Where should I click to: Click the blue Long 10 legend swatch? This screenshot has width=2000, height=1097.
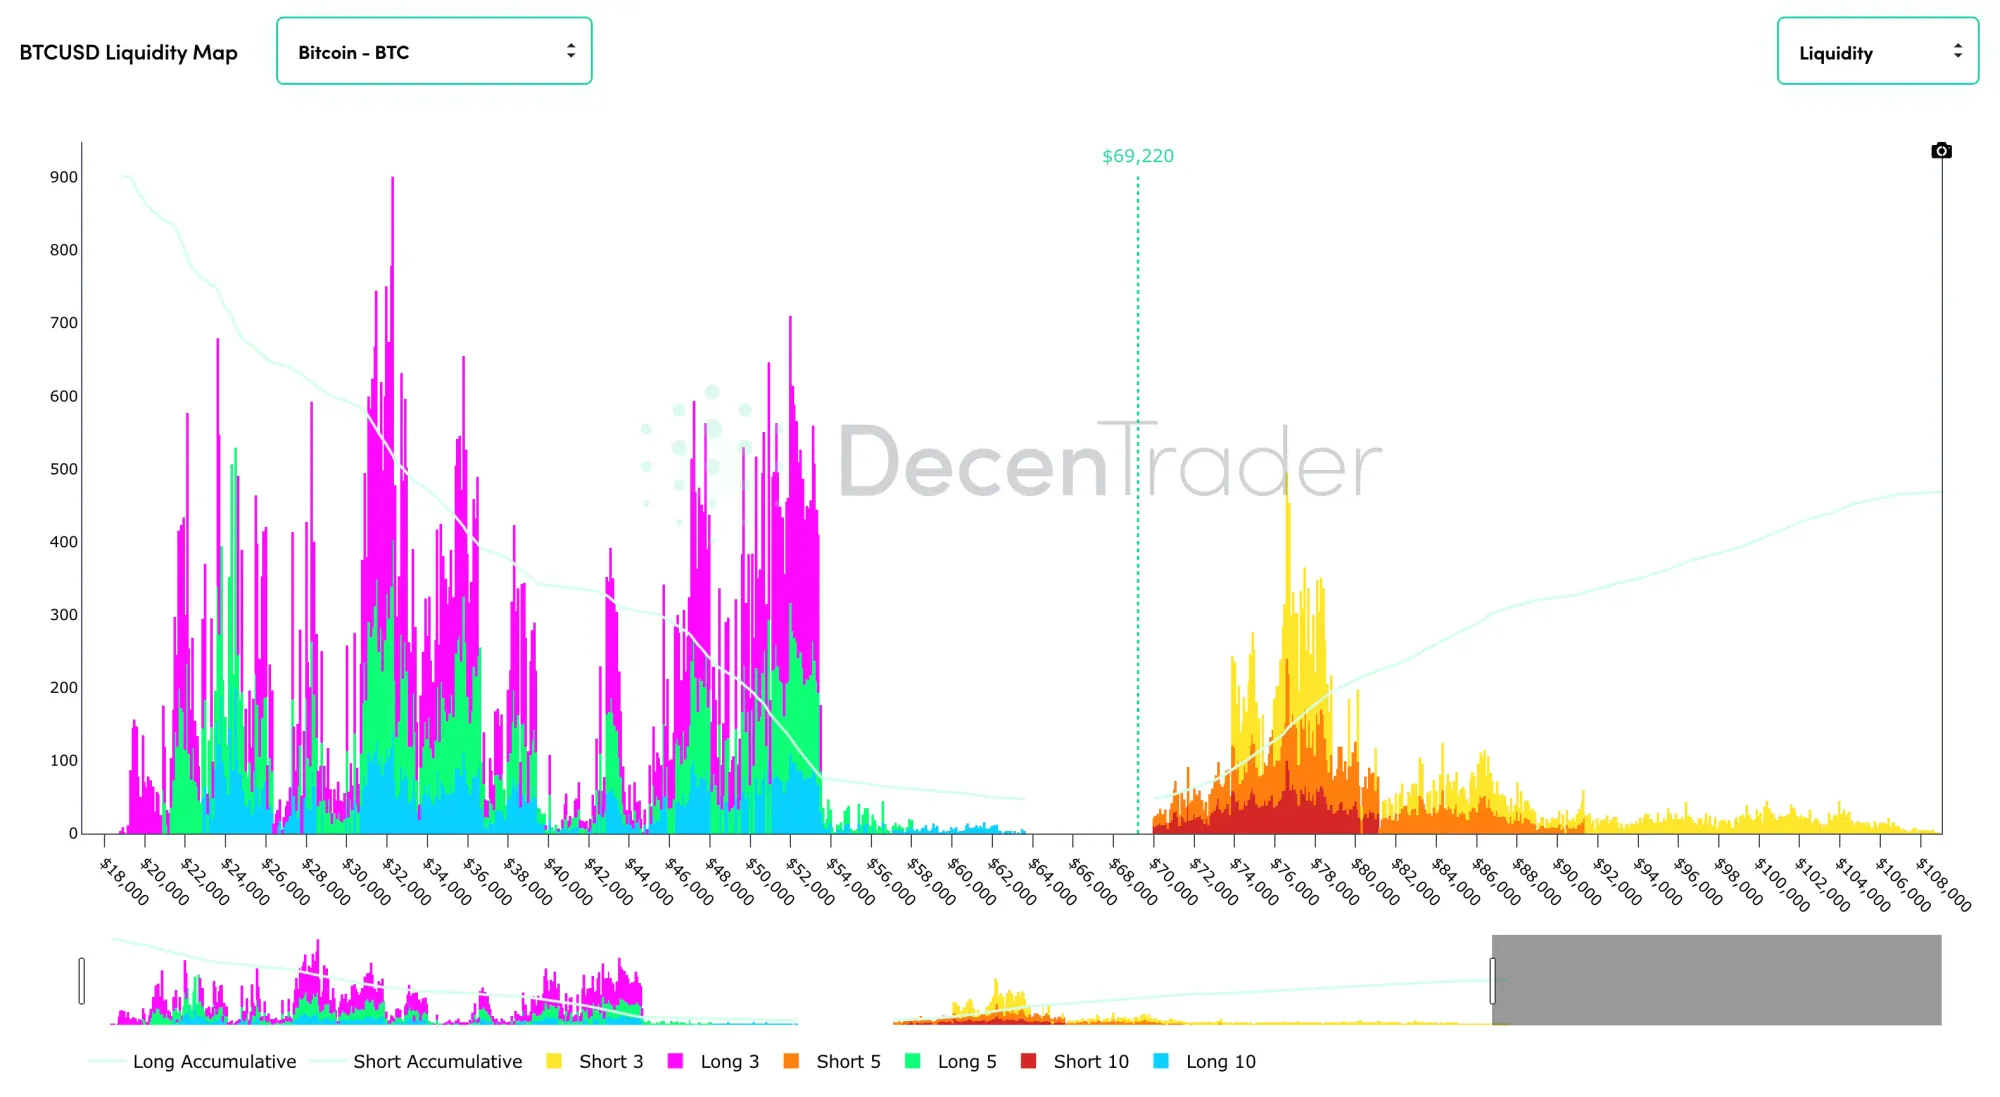(1161, 1061)
